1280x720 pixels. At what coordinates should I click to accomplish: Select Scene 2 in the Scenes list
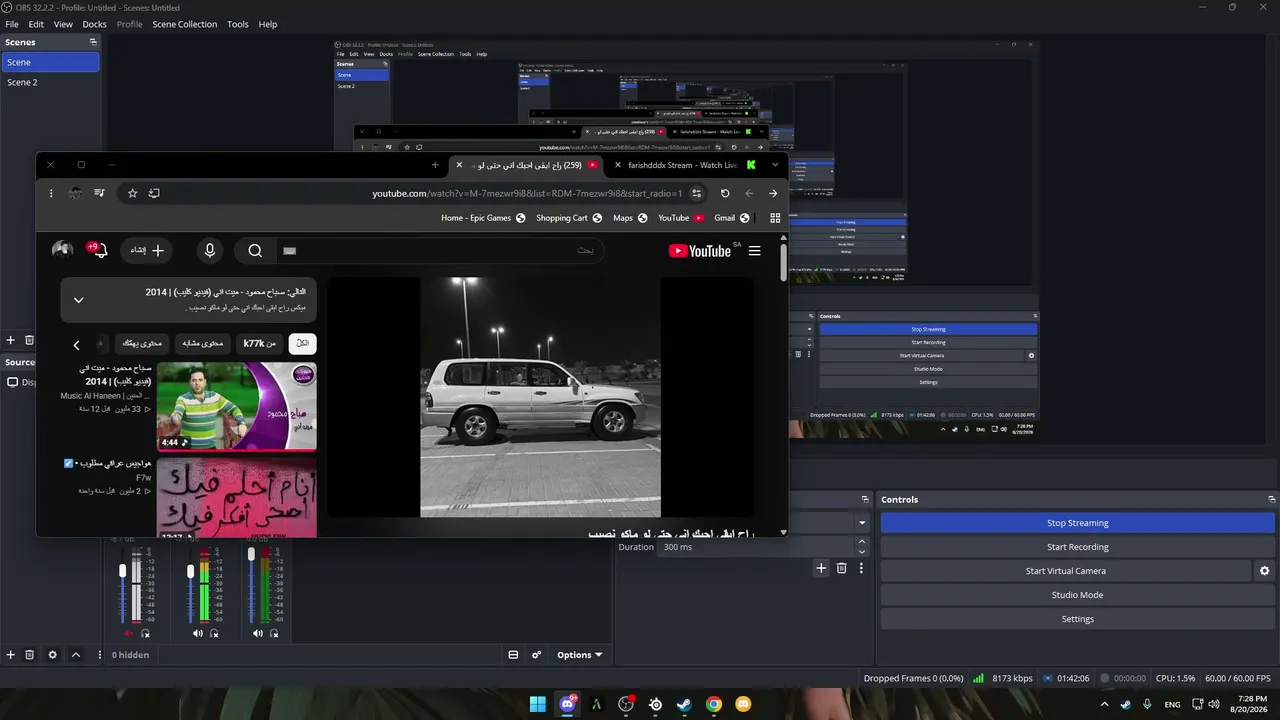(50, 82)
